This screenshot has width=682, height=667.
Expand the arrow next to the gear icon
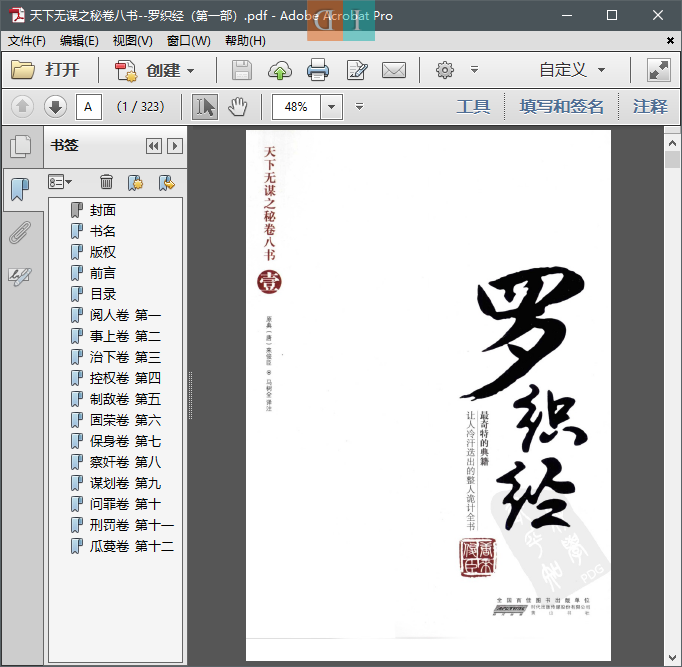pos(475,70)
